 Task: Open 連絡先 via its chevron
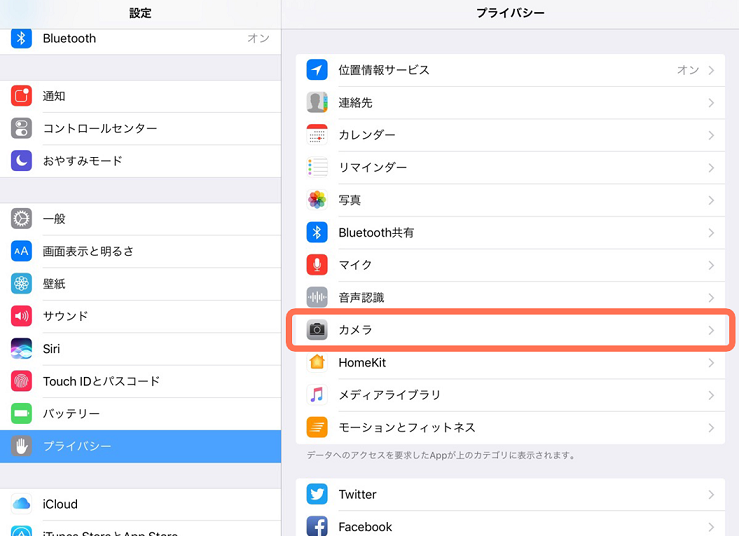711,103
